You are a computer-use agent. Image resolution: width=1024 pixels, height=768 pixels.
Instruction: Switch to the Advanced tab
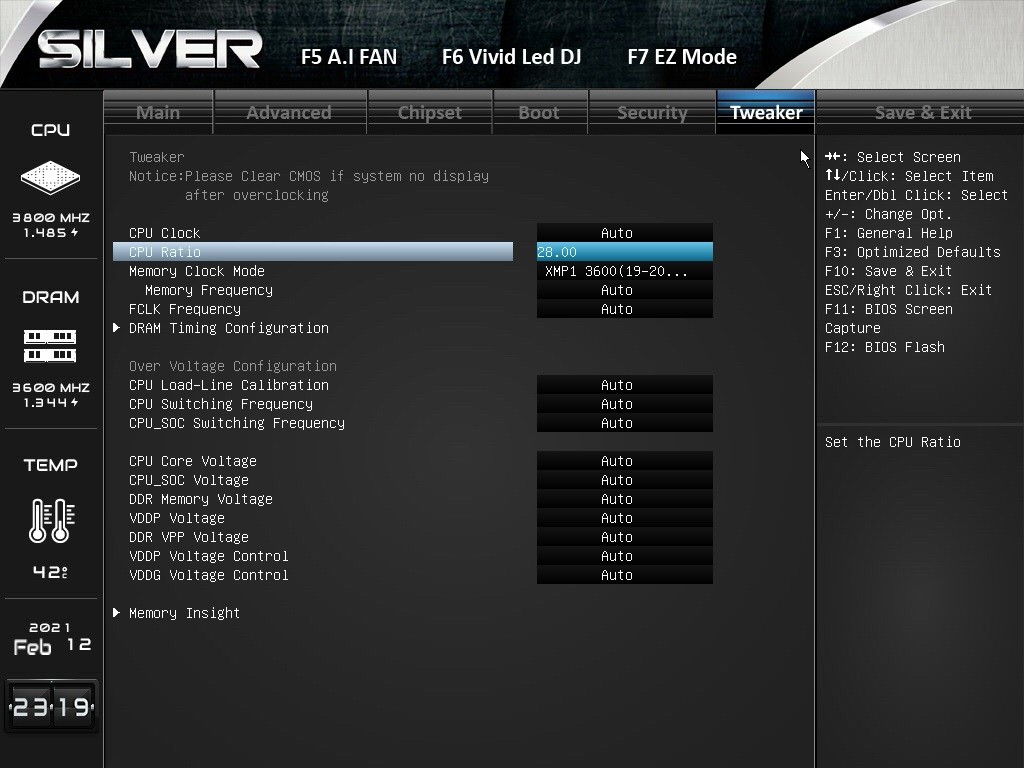point(289,112)
